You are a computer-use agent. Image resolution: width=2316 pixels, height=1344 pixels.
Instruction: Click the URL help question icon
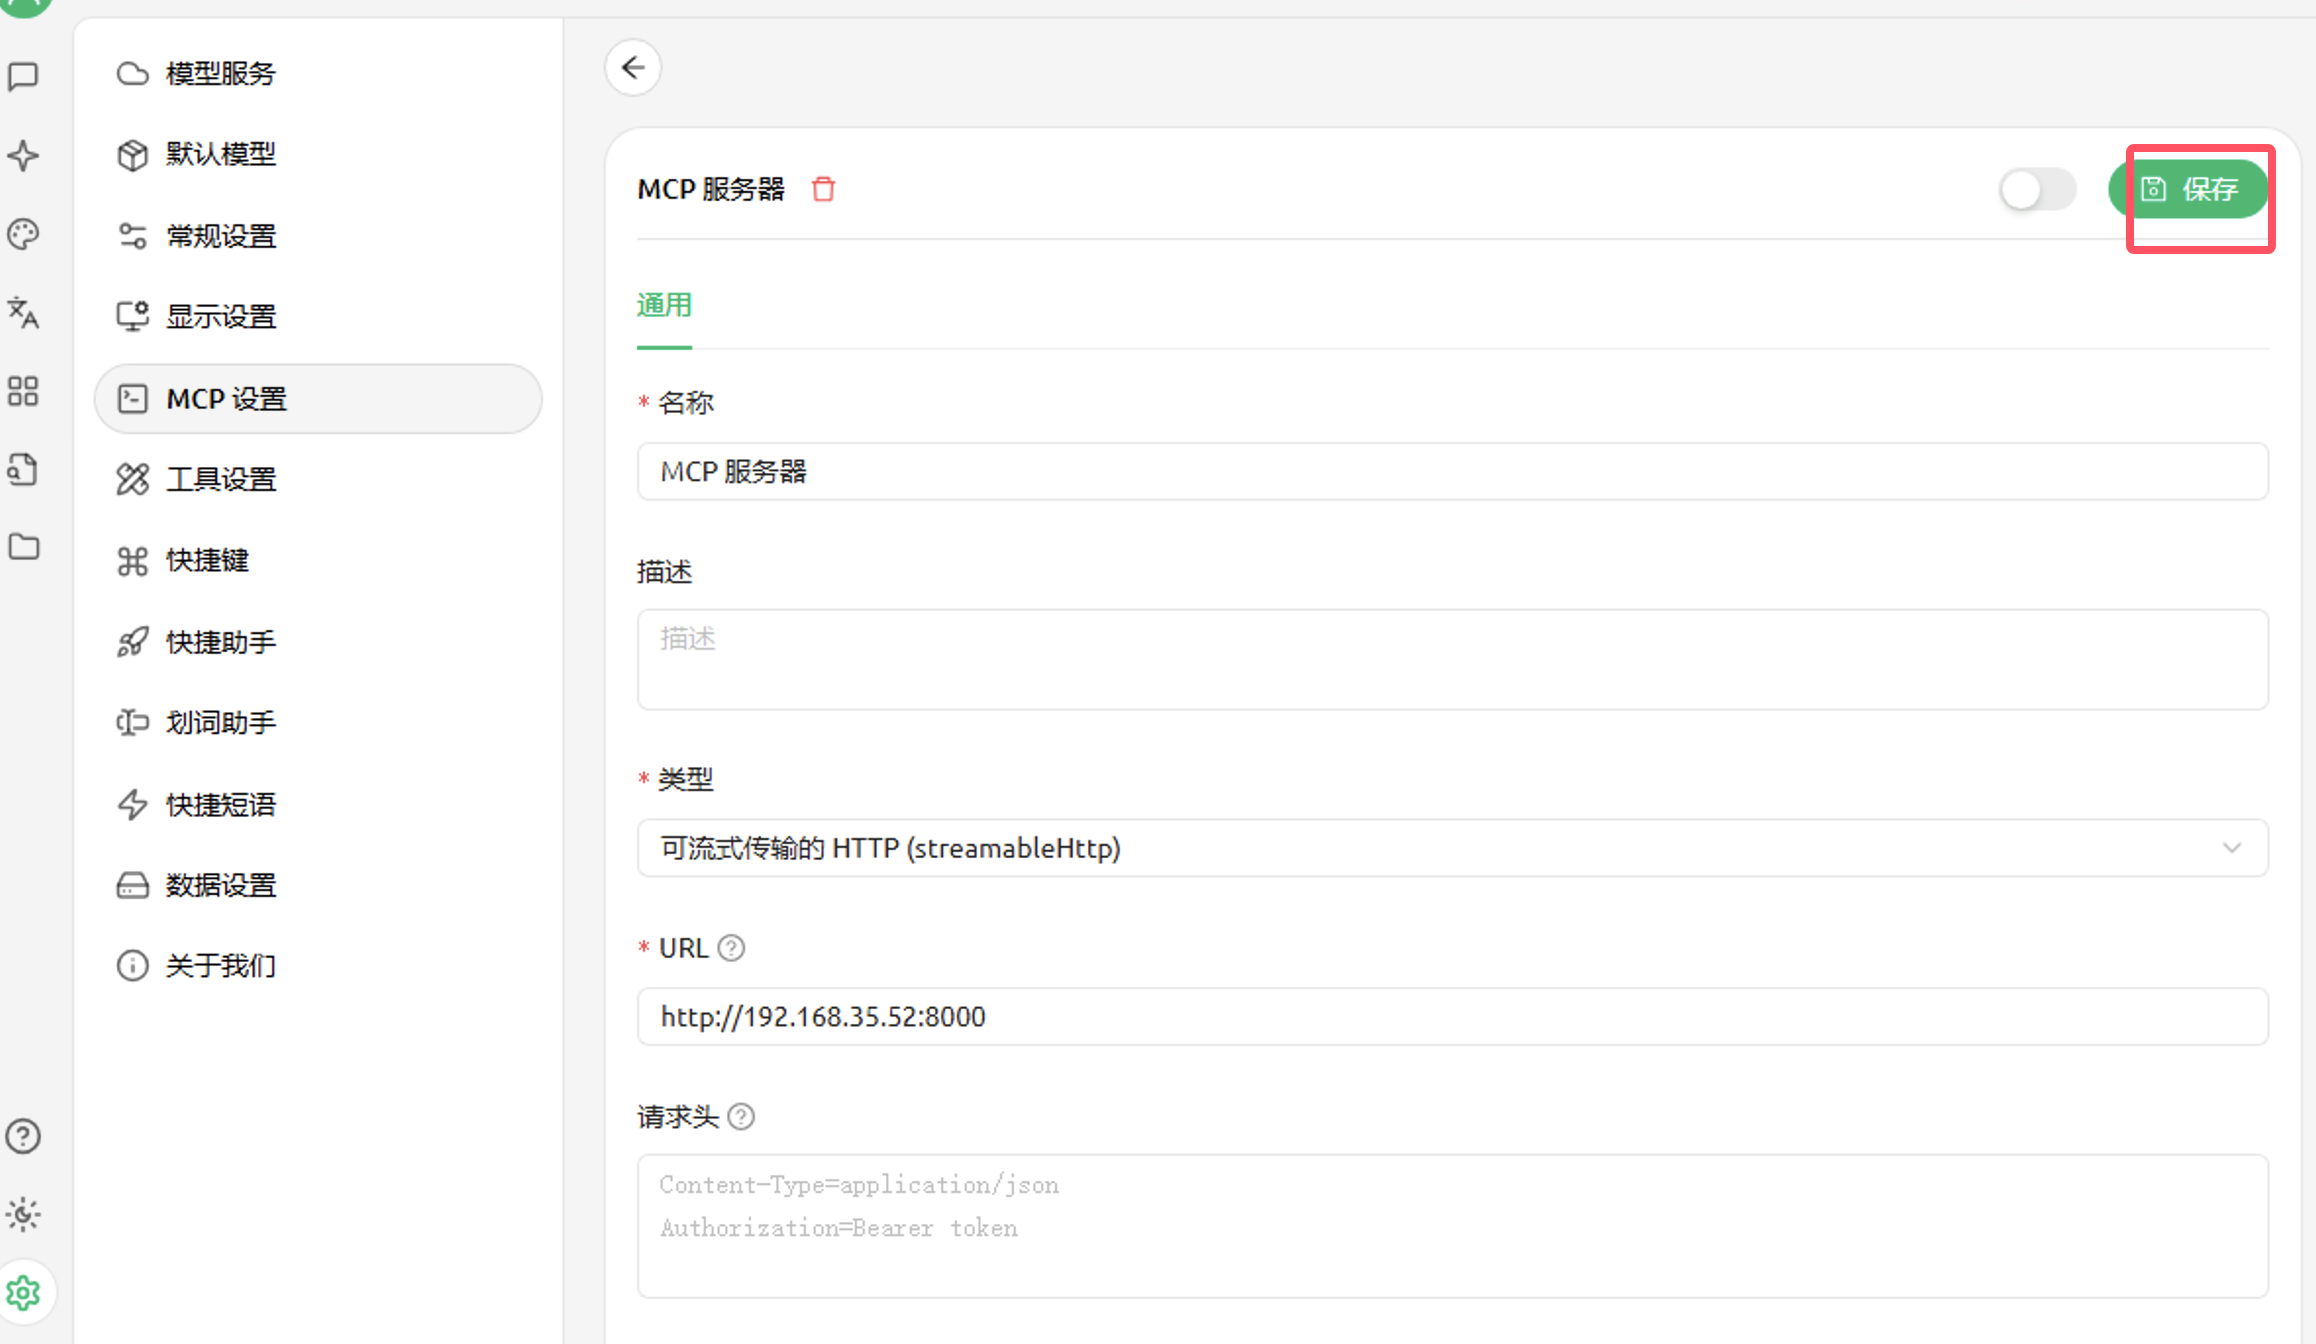(732, 948)
